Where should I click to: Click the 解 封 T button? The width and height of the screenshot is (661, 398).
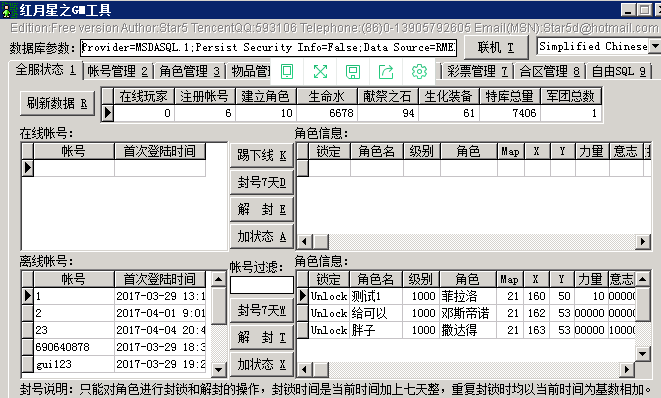pyautogui.click(x=261, y=338)
